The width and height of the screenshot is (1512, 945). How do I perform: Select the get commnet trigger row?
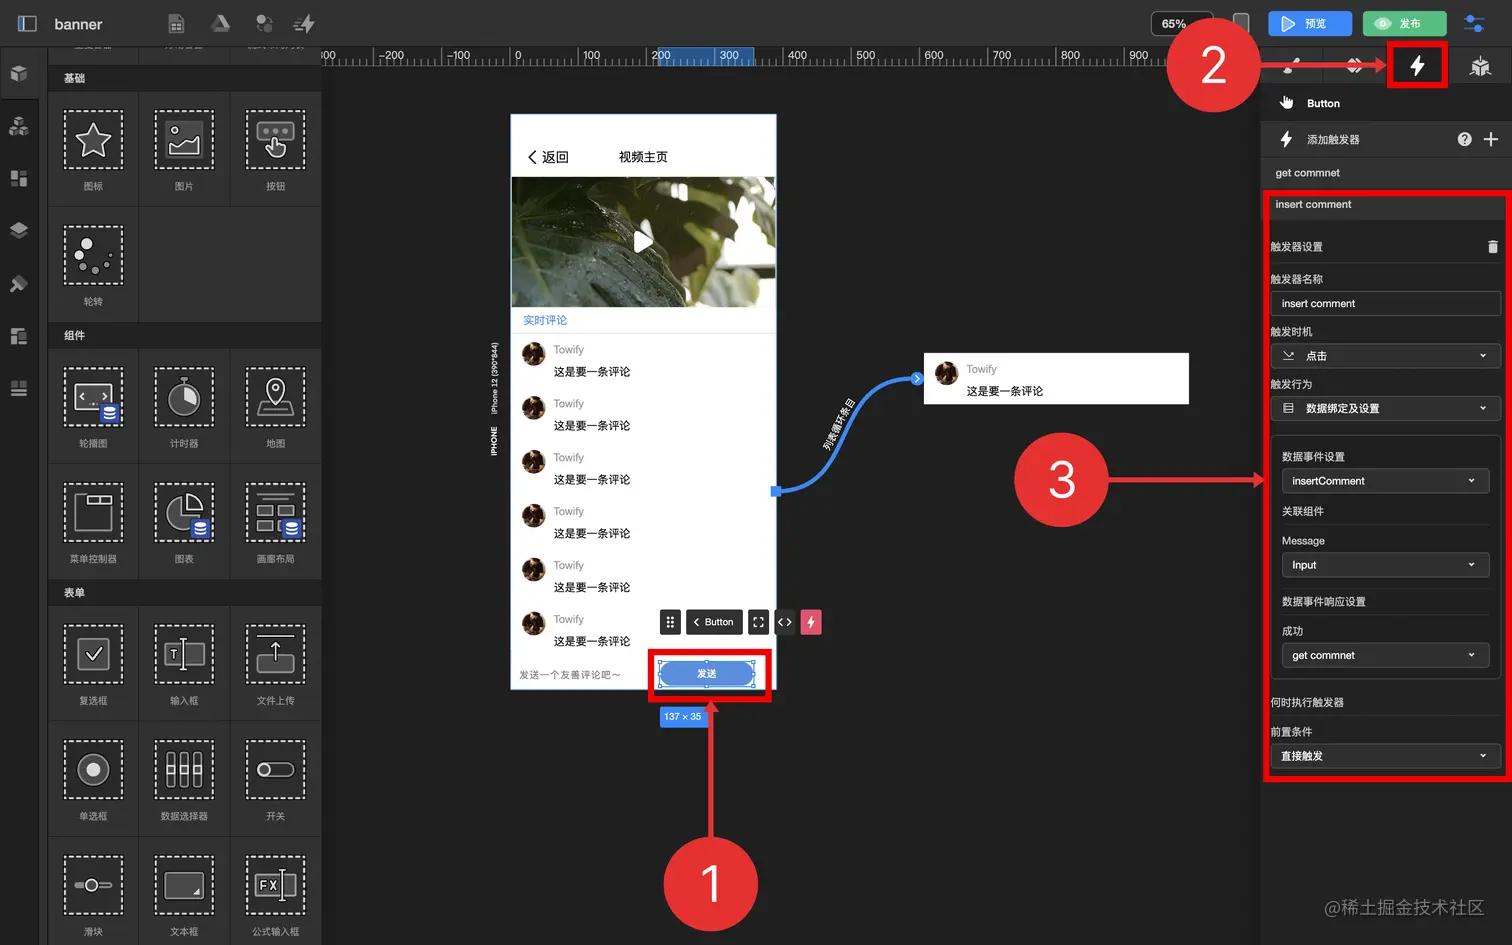tap(1385, 173)
